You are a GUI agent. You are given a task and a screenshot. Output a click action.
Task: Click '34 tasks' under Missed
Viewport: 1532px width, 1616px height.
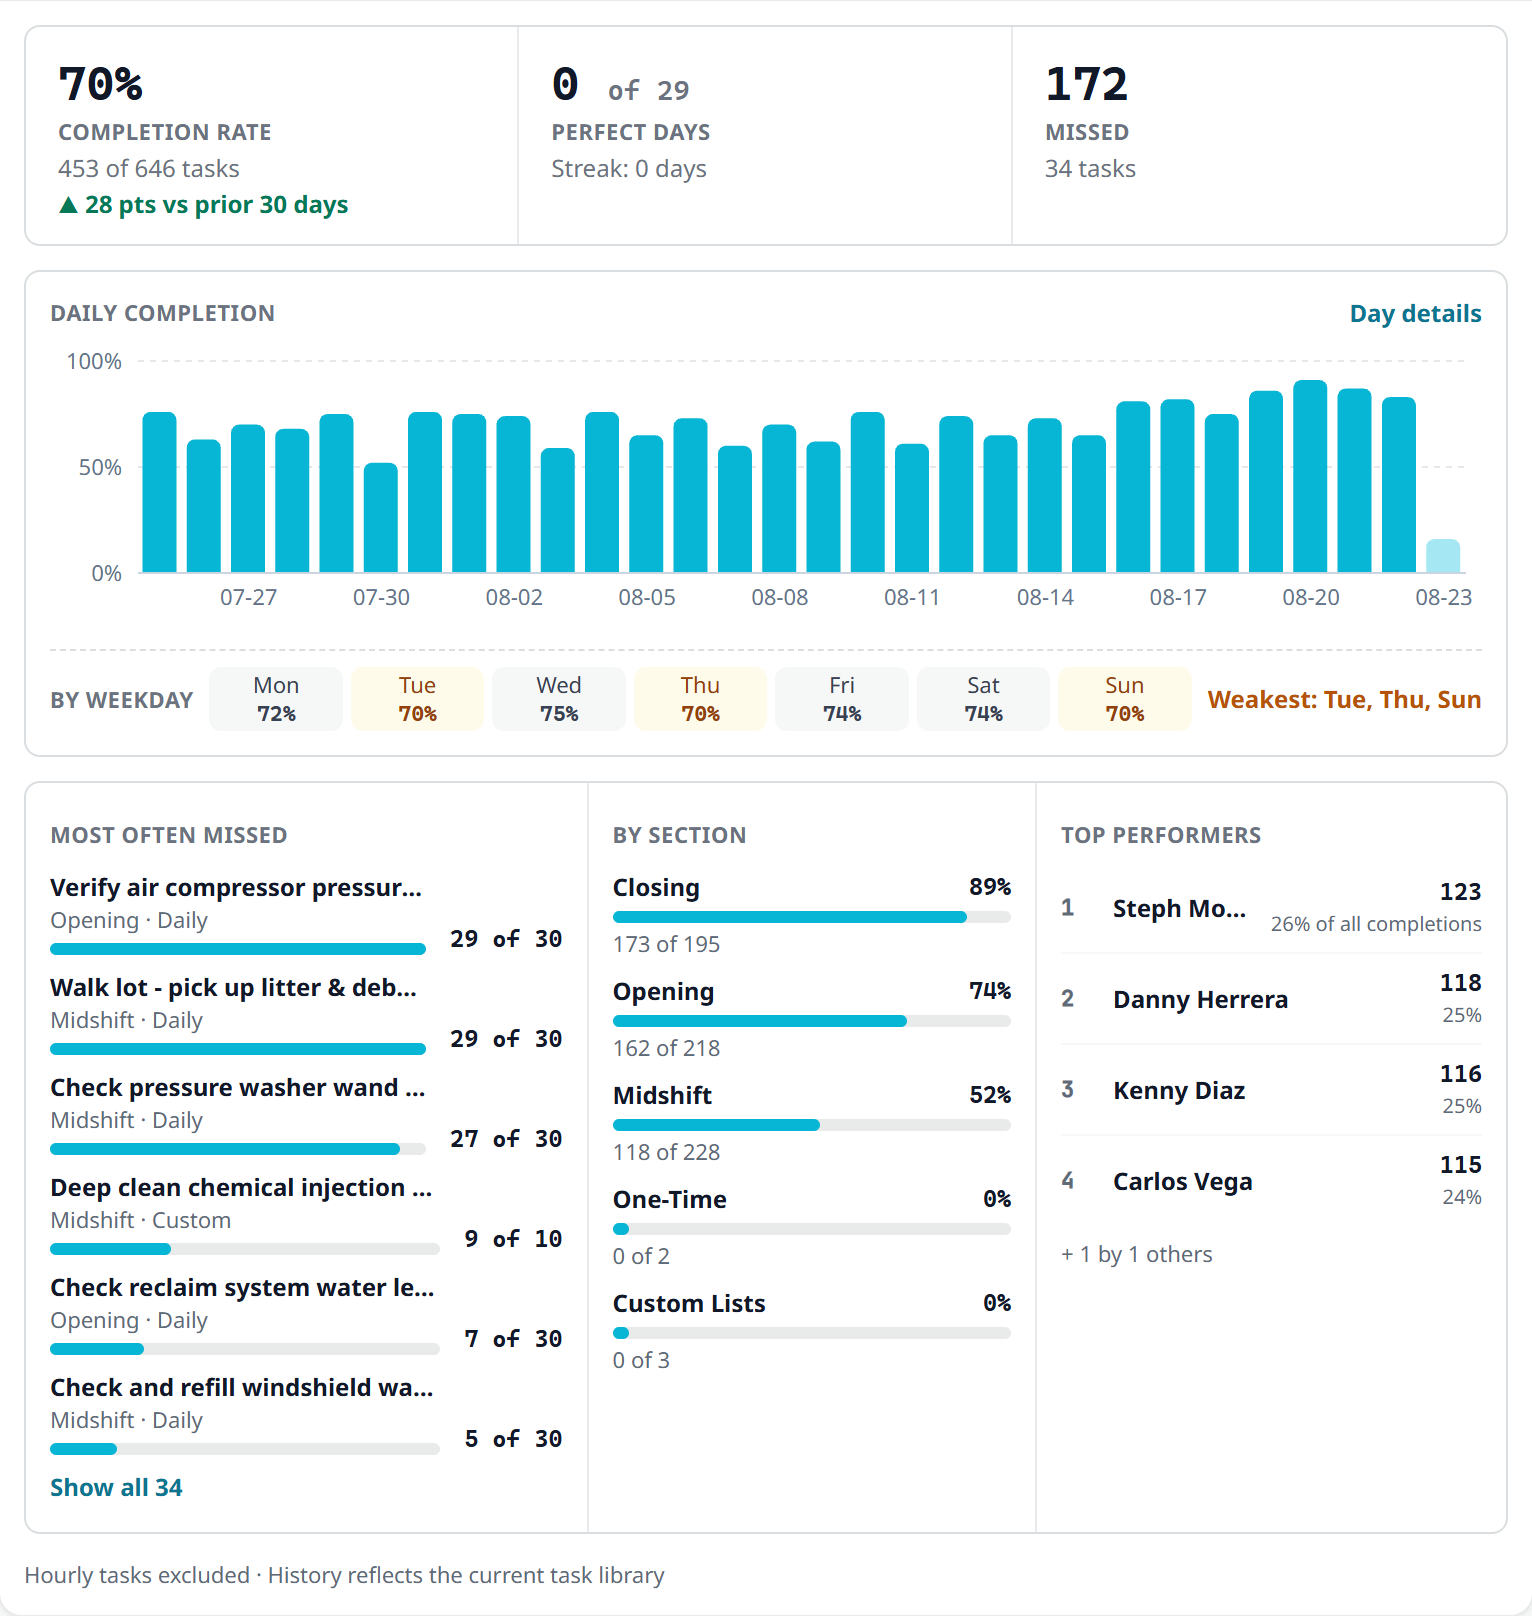coord(1090,169)
